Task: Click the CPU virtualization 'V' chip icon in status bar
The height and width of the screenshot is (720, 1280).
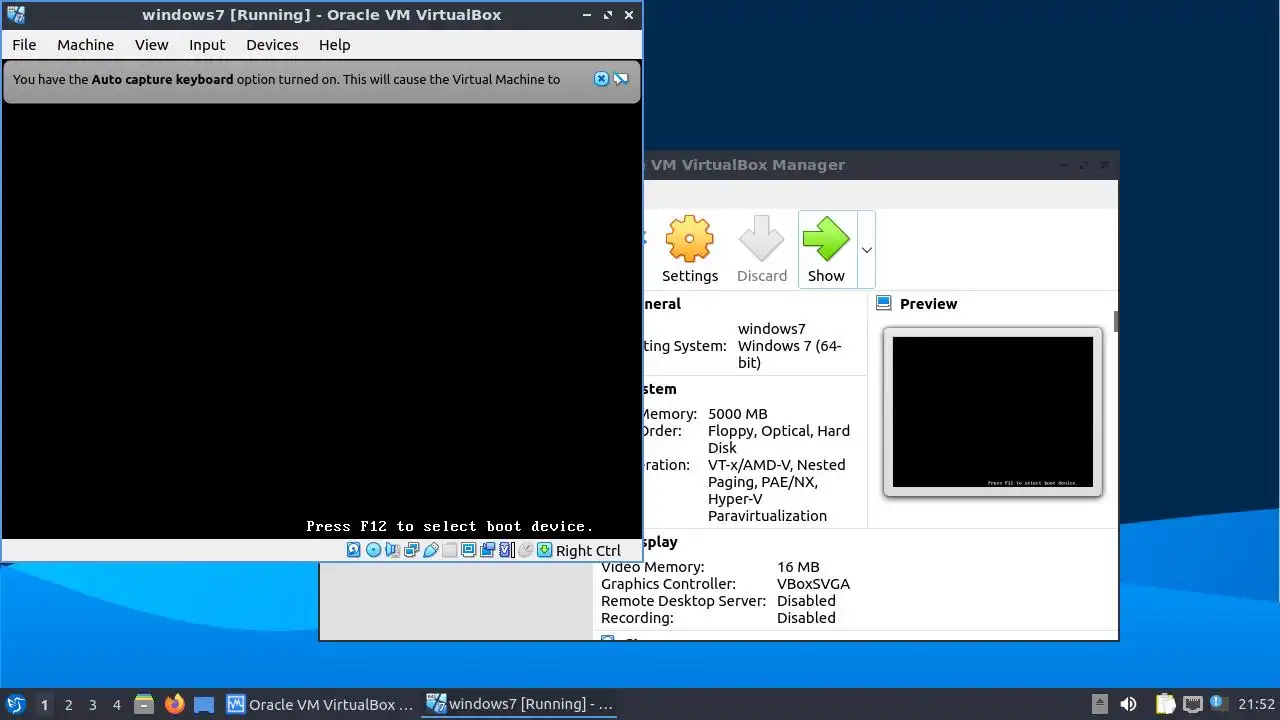Action: point(506,550)
